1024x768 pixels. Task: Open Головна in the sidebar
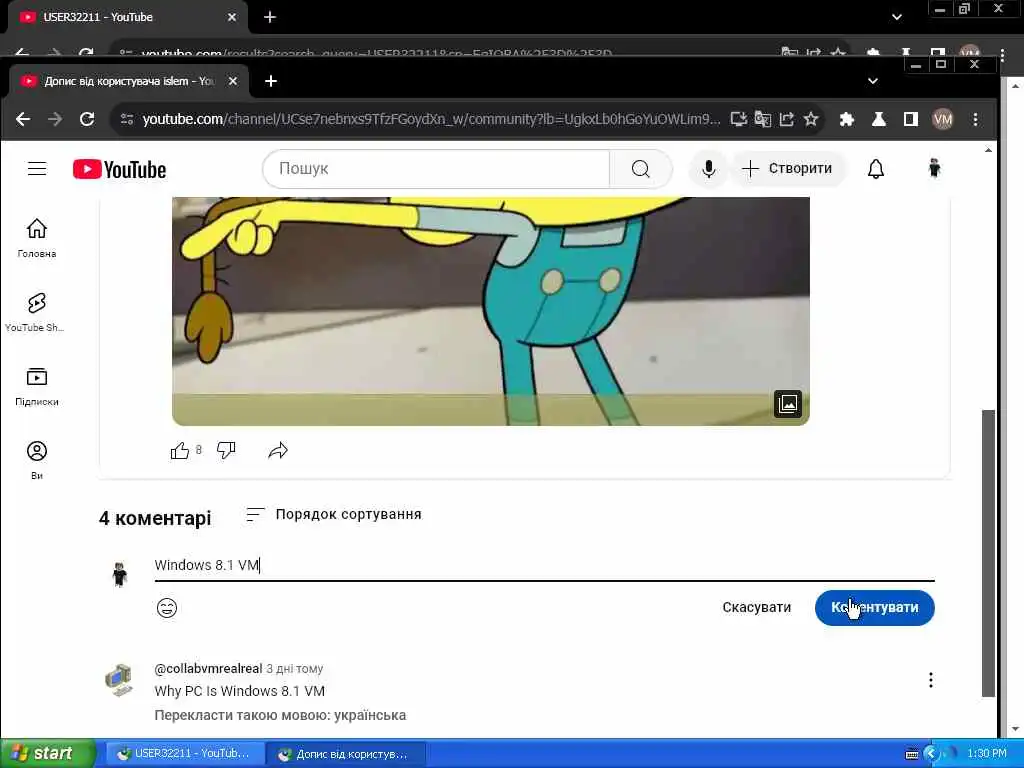[37, 238]
